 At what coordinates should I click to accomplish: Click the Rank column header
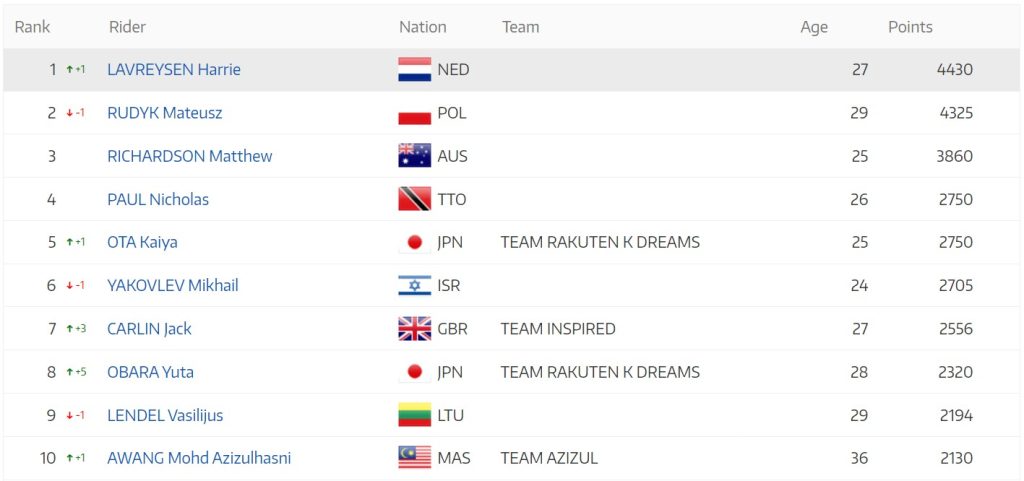(x=33, y=27)
